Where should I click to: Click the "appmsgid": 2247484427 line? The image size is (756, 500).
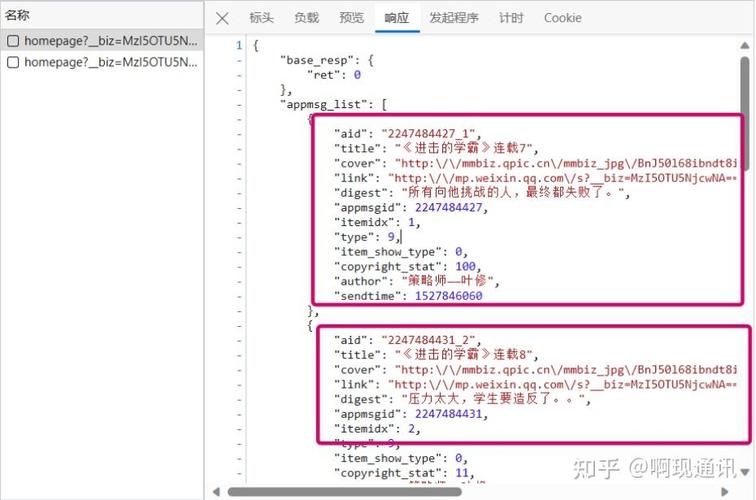click(x=411, y=207)
